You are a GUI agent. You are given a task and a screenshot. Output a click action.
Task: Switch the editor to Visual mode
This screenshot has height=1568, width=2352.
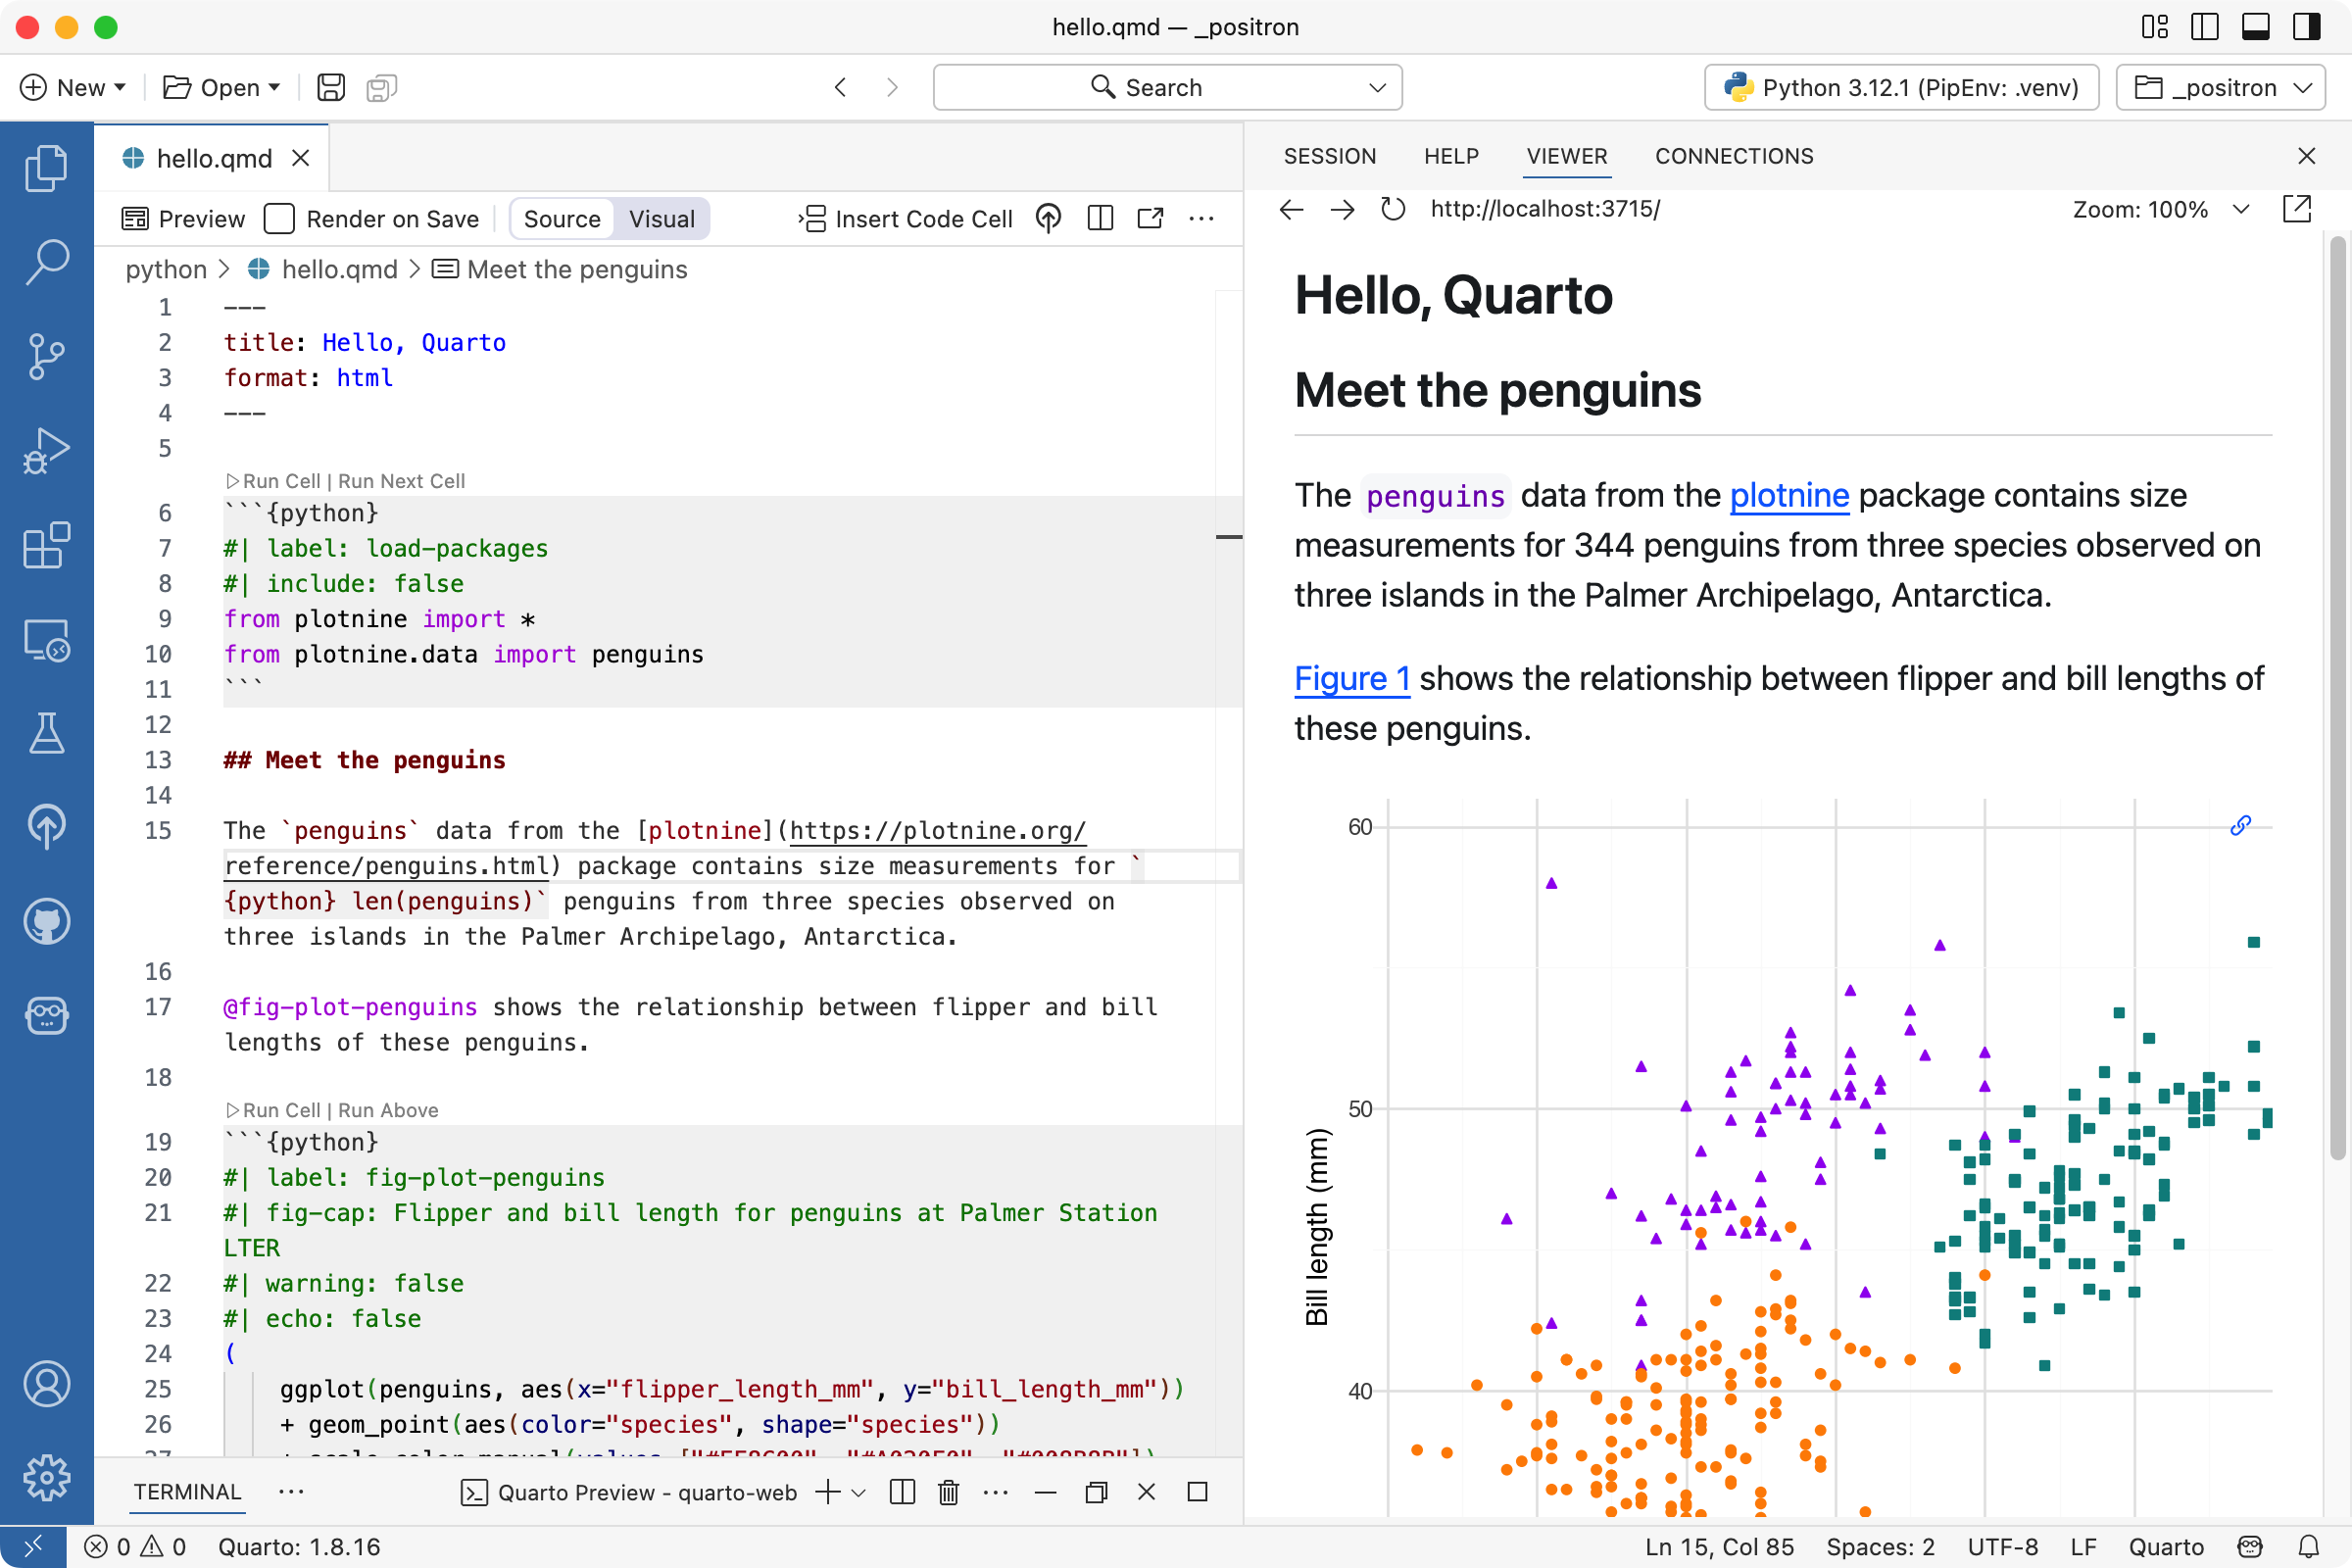tap(662, 218)
